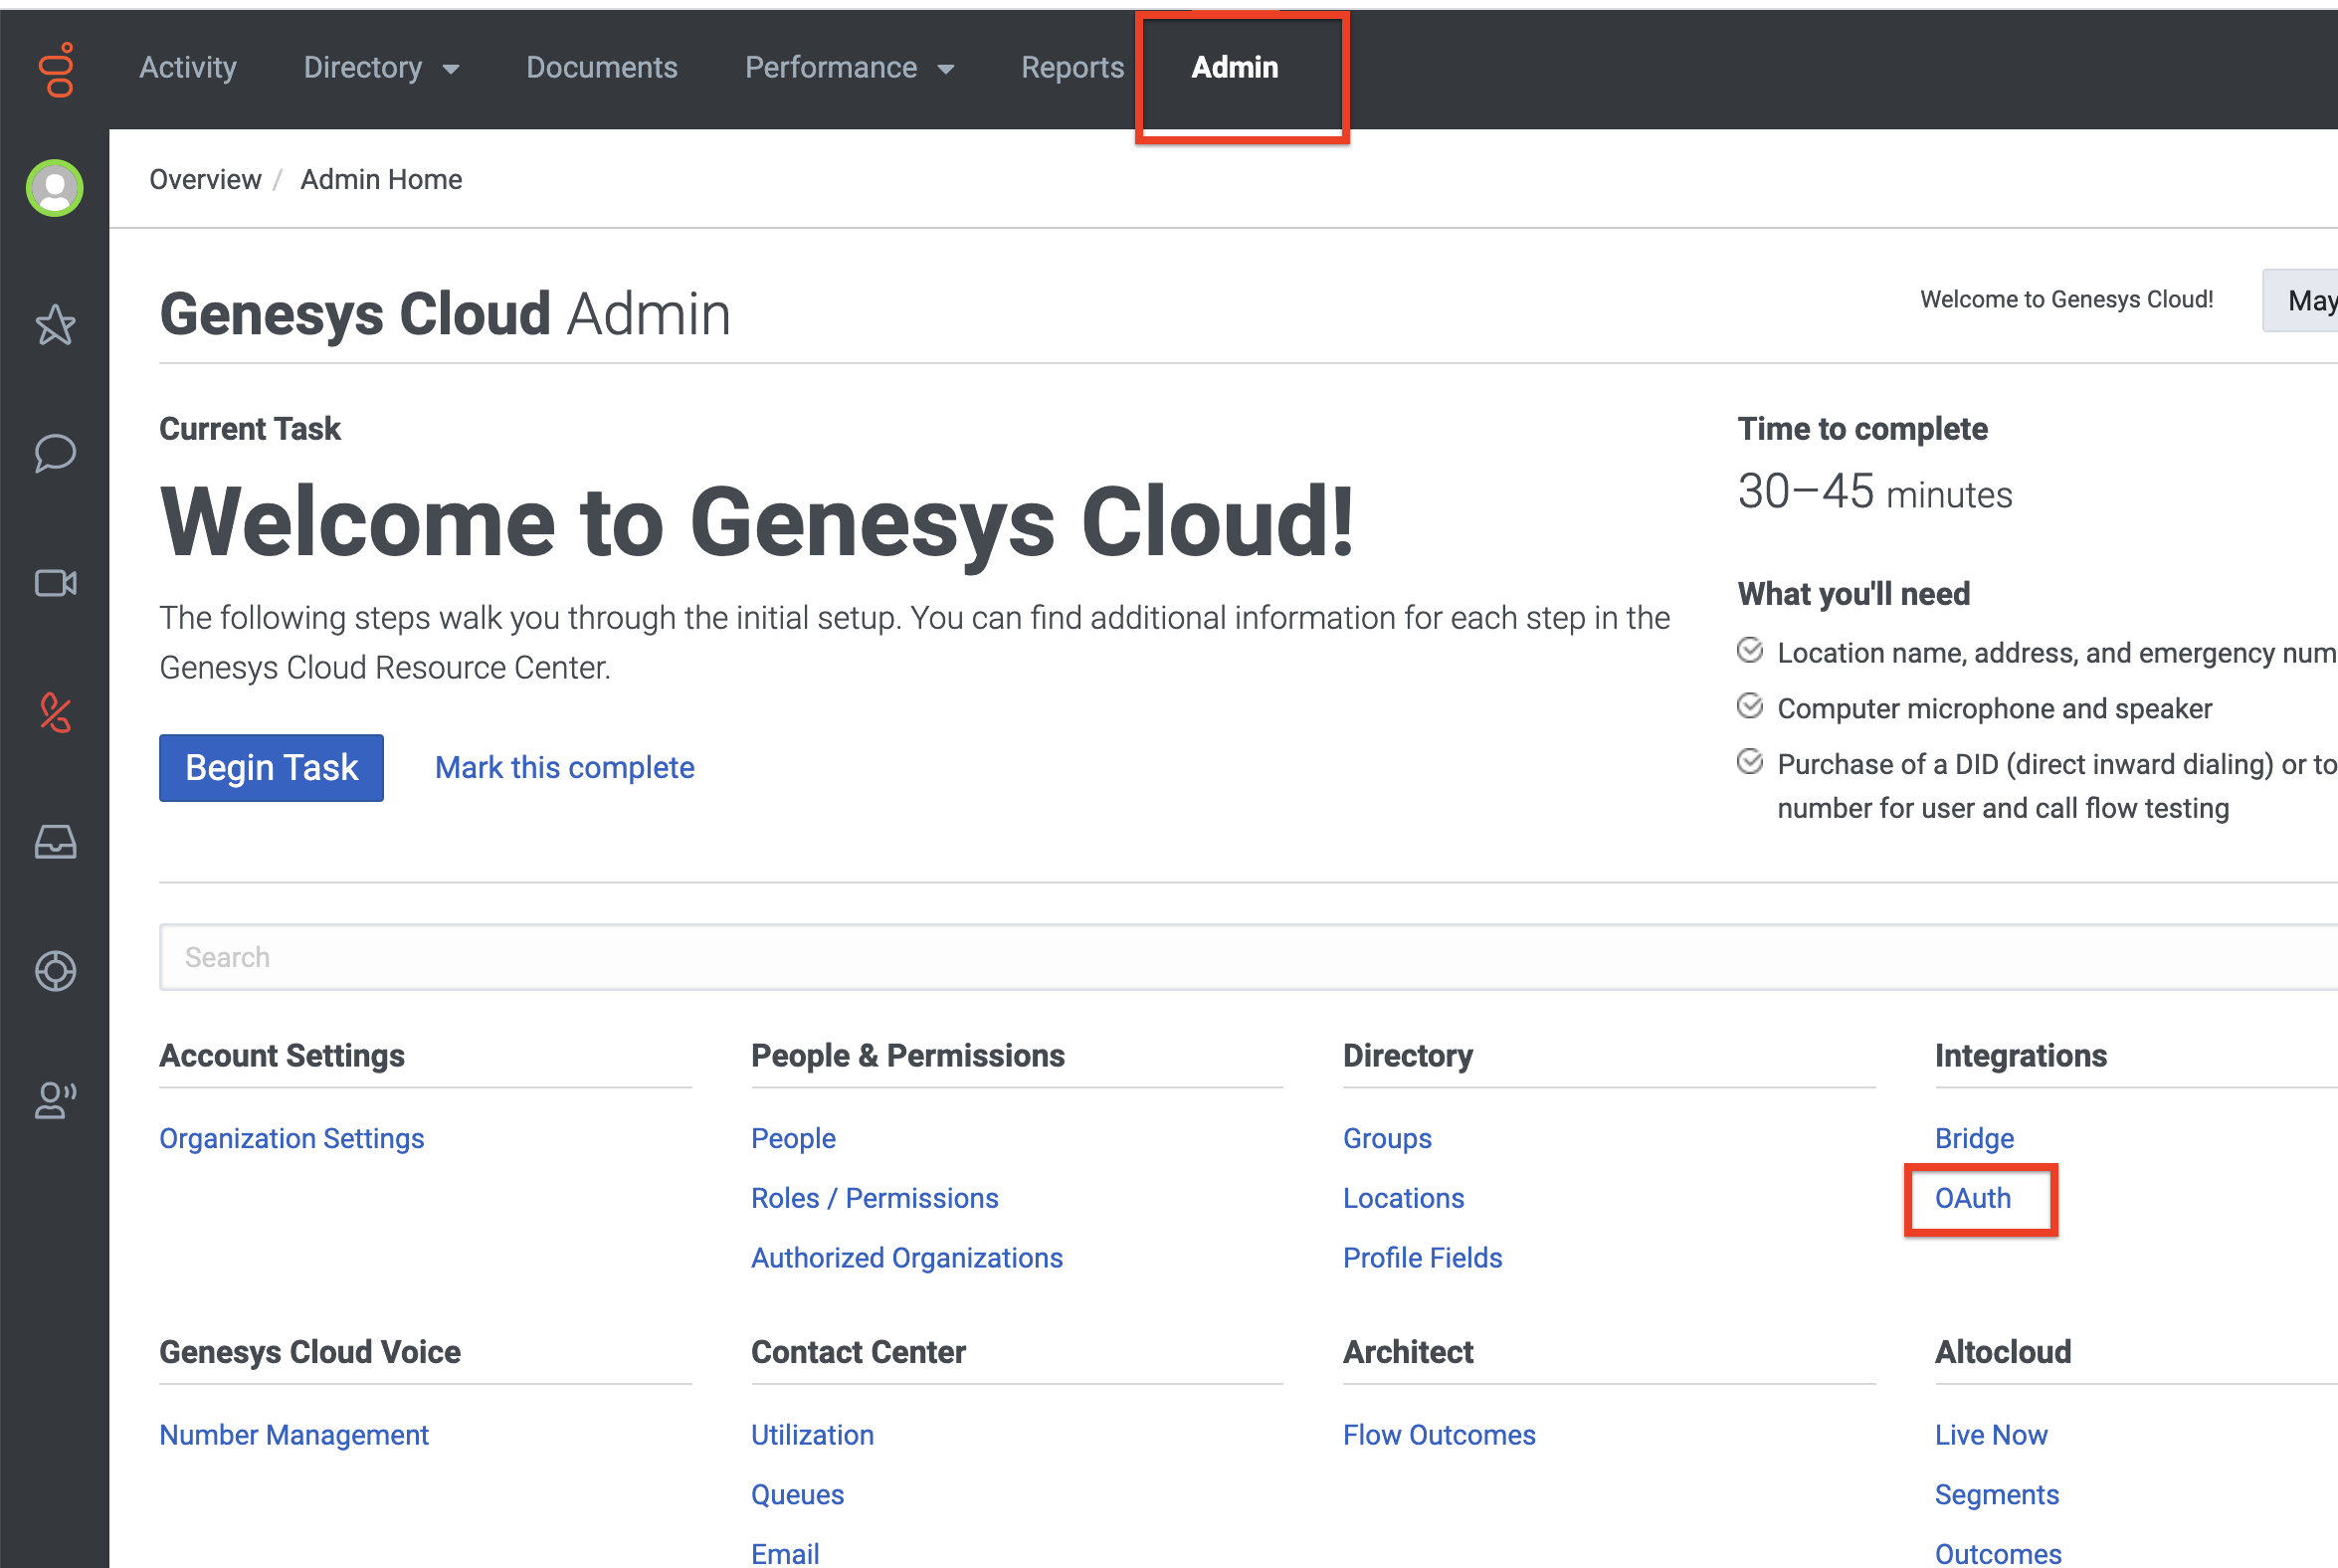Open the Inbox tray icon in the sidebar
Image resolution: width=2338 pixels, height=1568 pixels.
click(54, 843)
